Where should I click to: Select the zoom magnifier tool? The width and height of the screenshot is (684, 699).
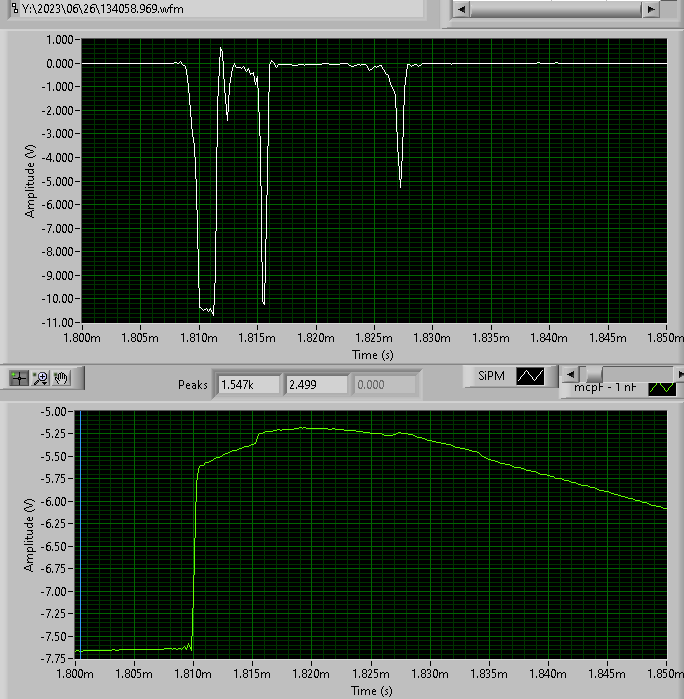[41, 378]
